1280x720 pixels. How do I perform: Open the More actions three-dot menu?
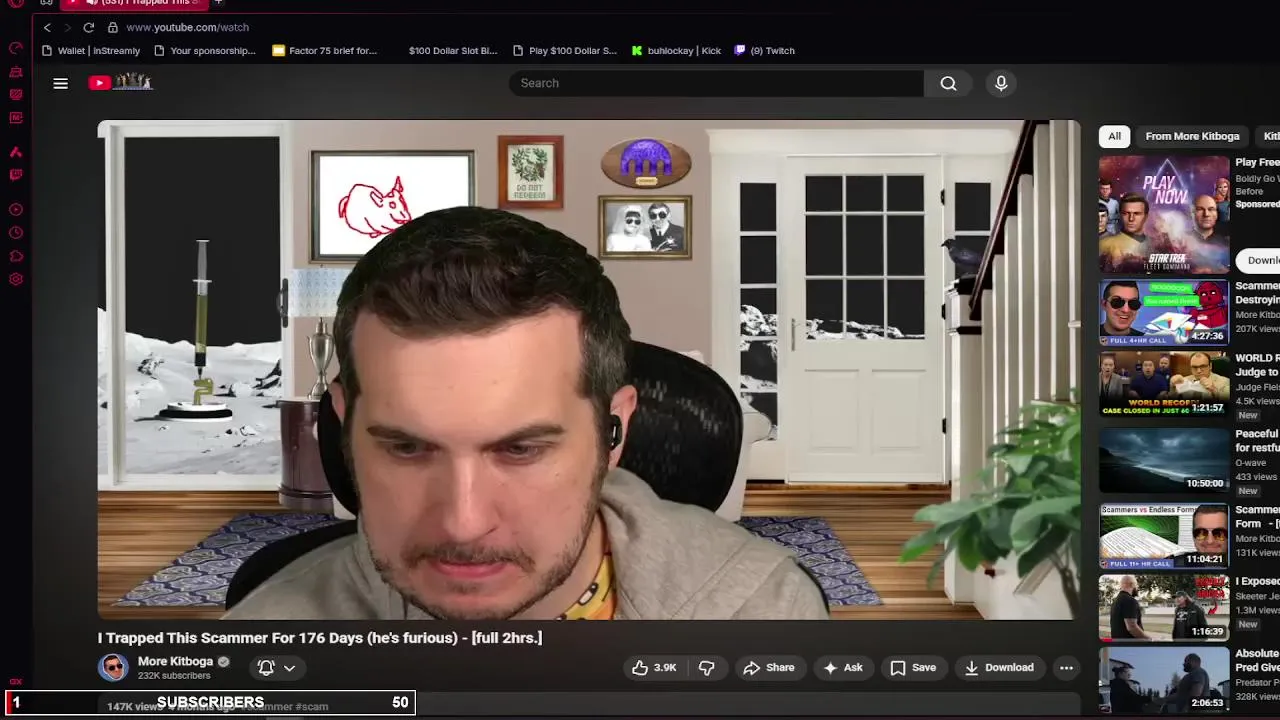pos(1066,667)
